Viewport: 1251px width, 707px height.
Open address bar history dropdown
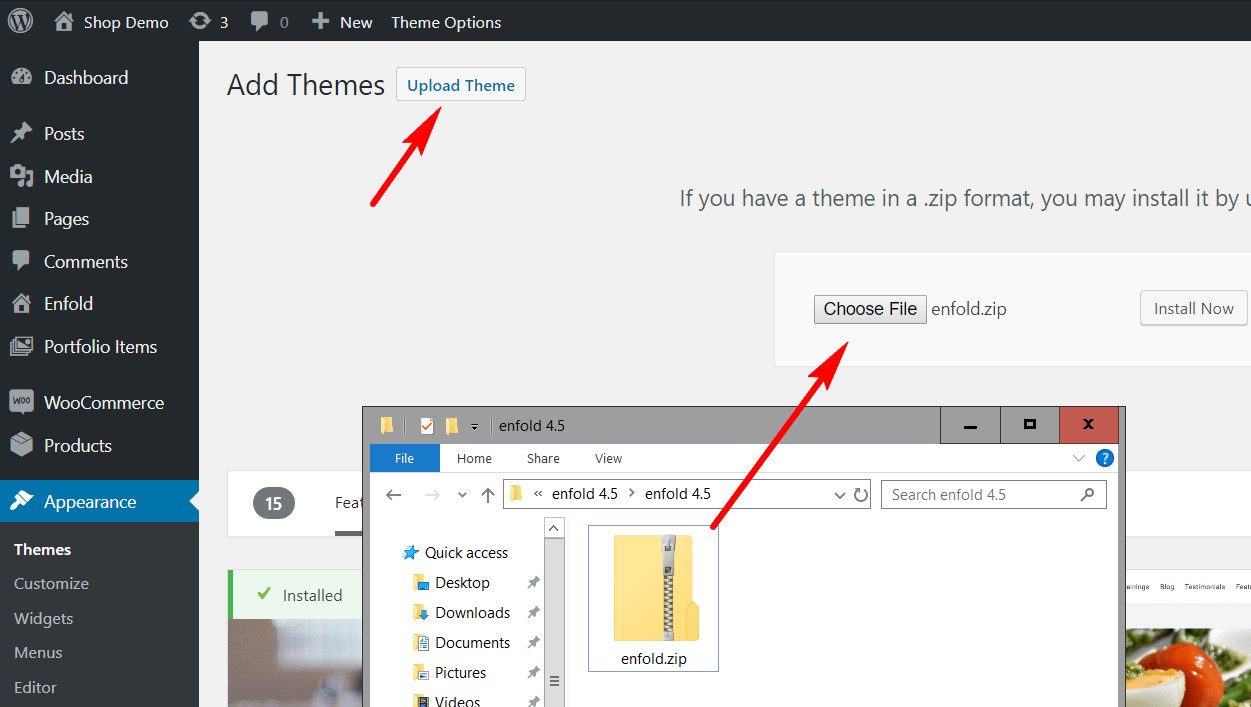[x=840, y=495]
